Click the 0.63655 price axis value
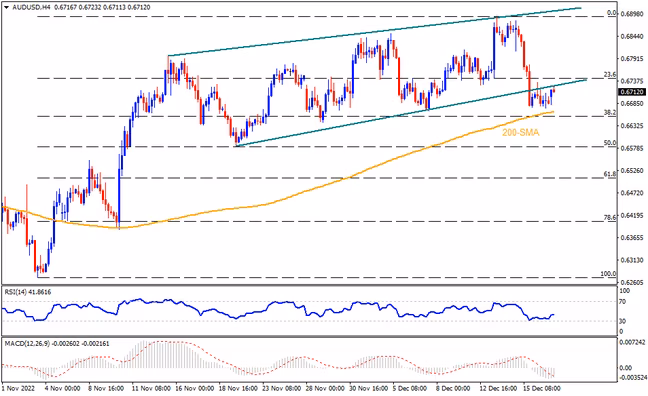 (x=632, y=238)
